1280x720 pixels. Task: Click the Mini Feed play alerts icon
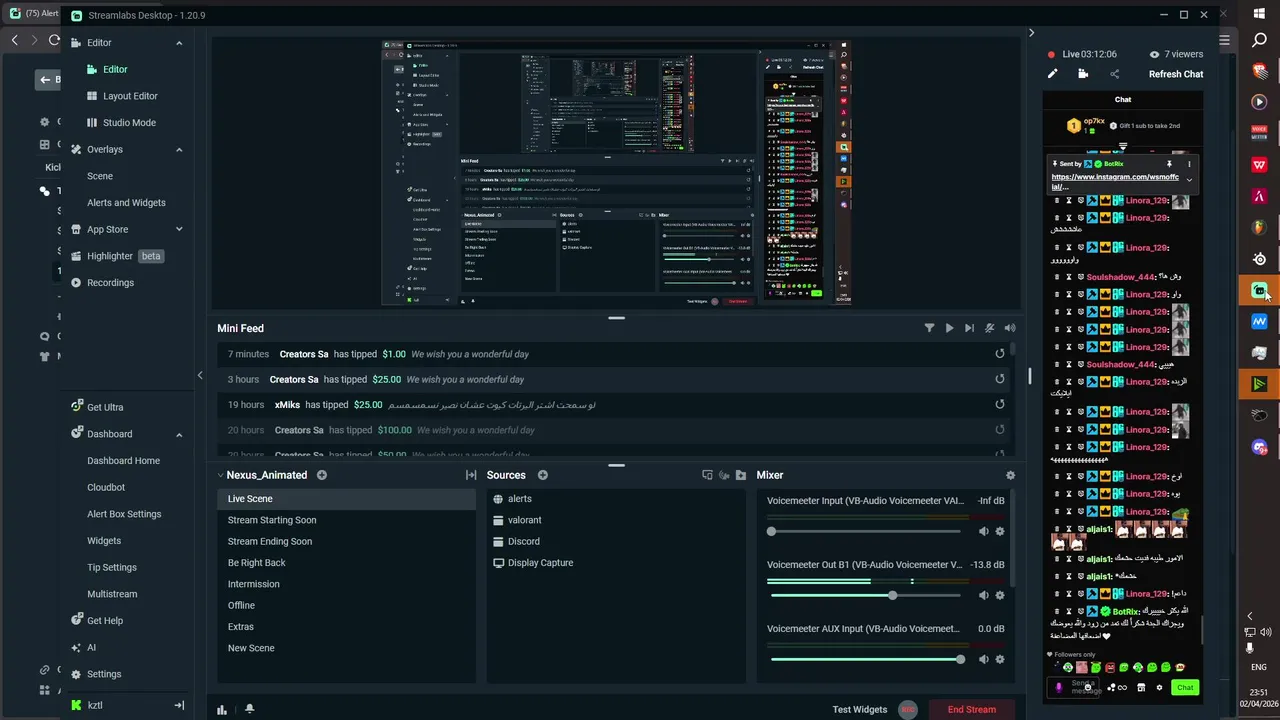point(949,328)
